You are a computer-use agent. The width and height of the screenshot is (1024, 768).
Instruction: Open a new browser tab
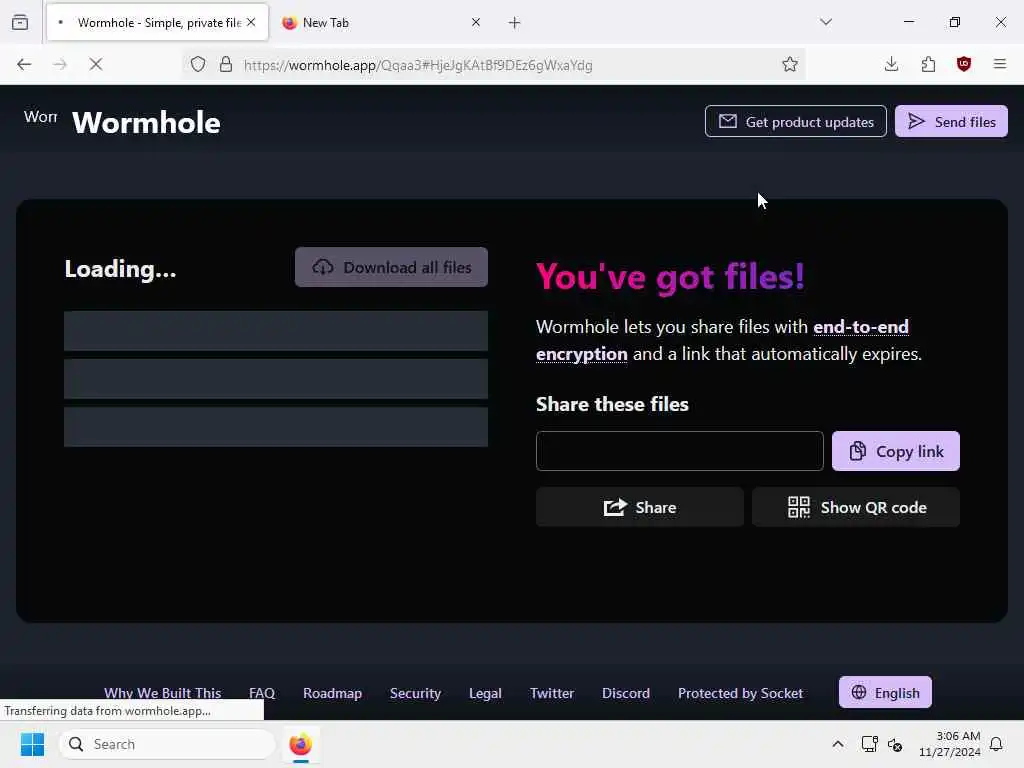(515, 23)
